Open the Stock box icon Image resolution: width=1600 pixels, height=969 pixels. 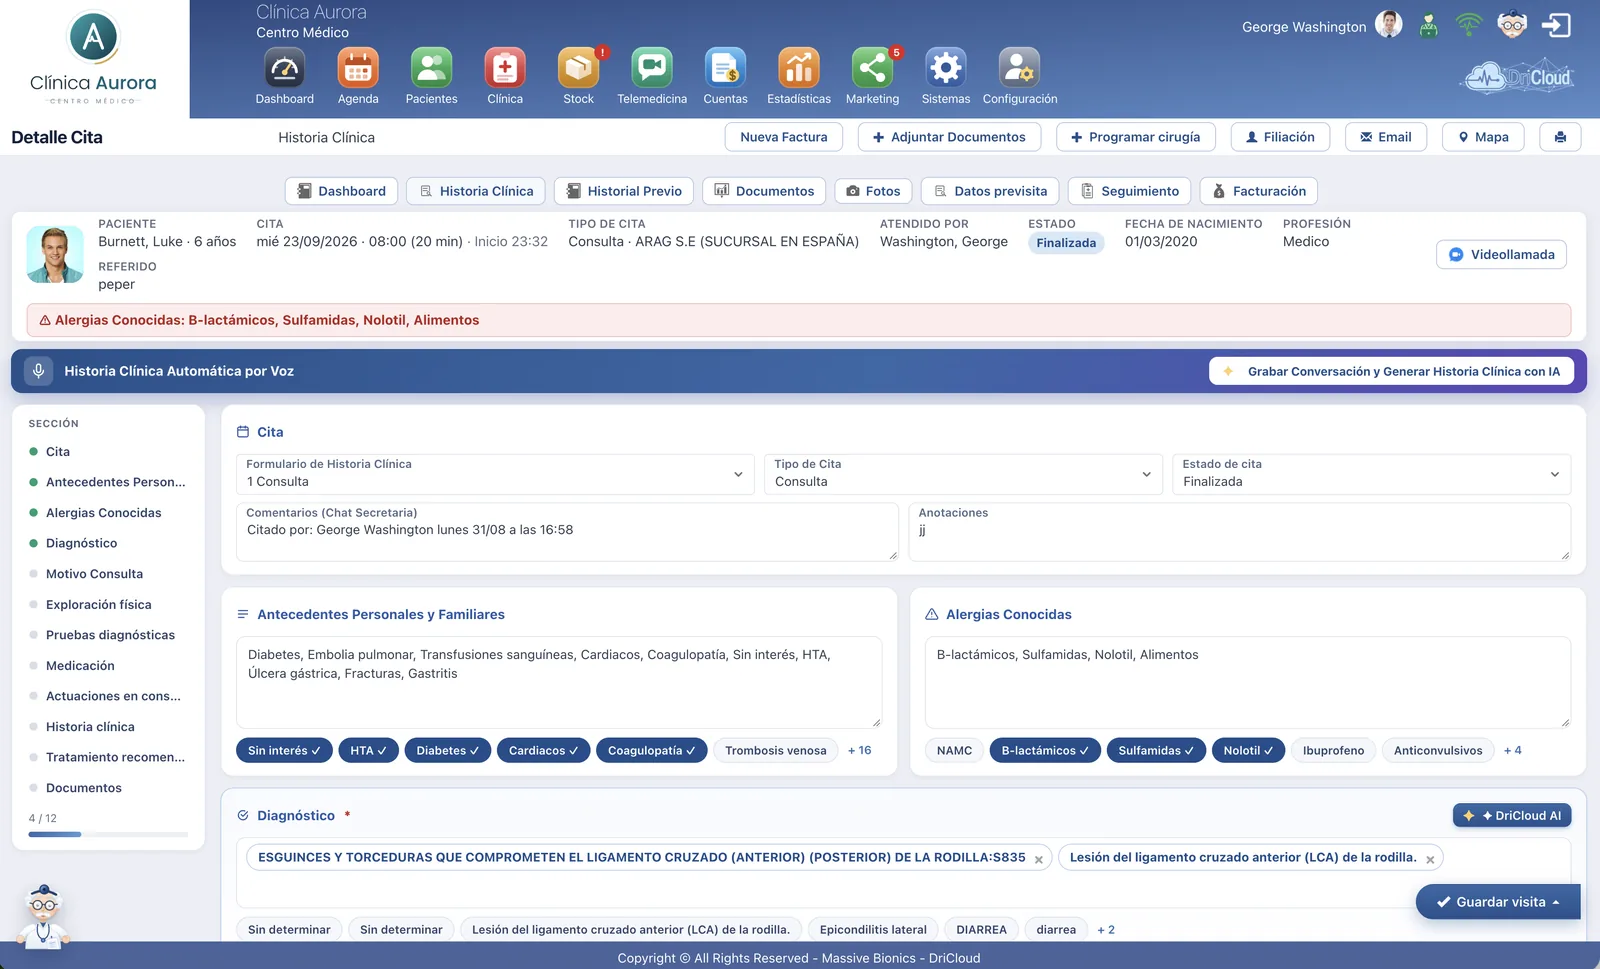pyautogui.click(x=579, y=68)
